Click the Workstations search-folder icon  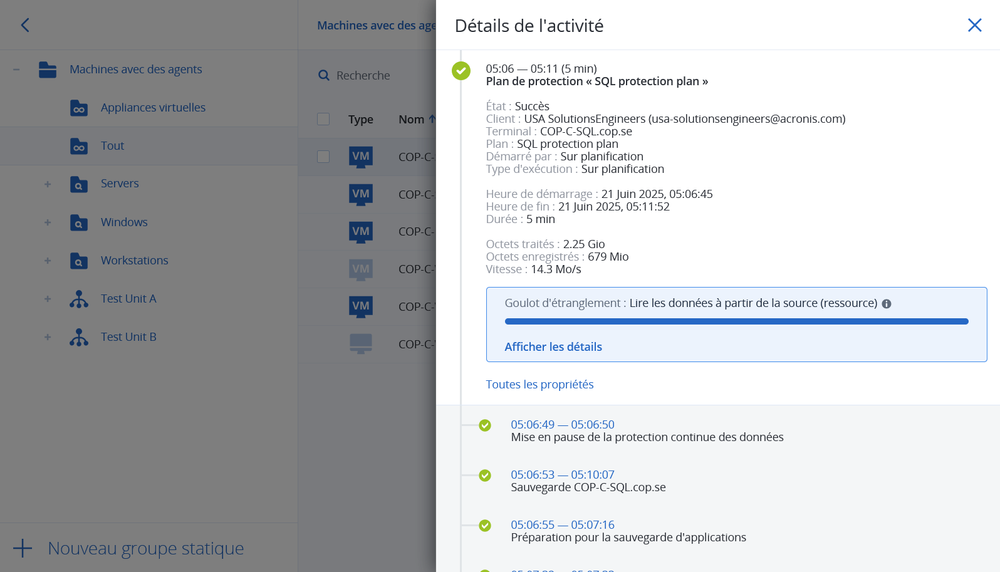coord(79,261)
